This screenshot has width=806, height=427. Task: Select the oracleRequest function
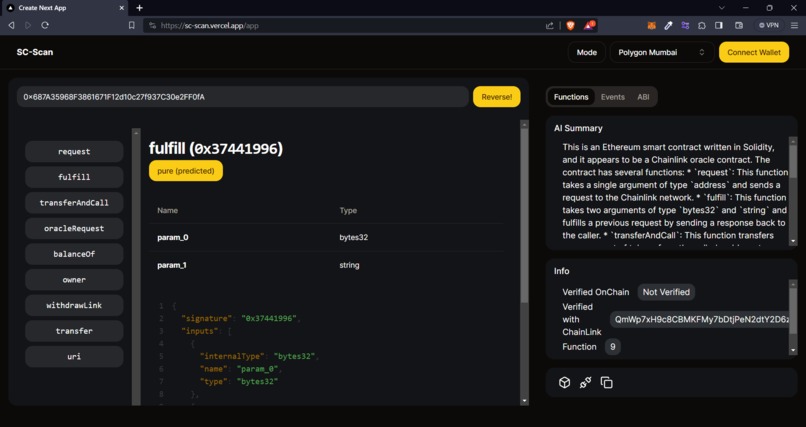(74, 228)
